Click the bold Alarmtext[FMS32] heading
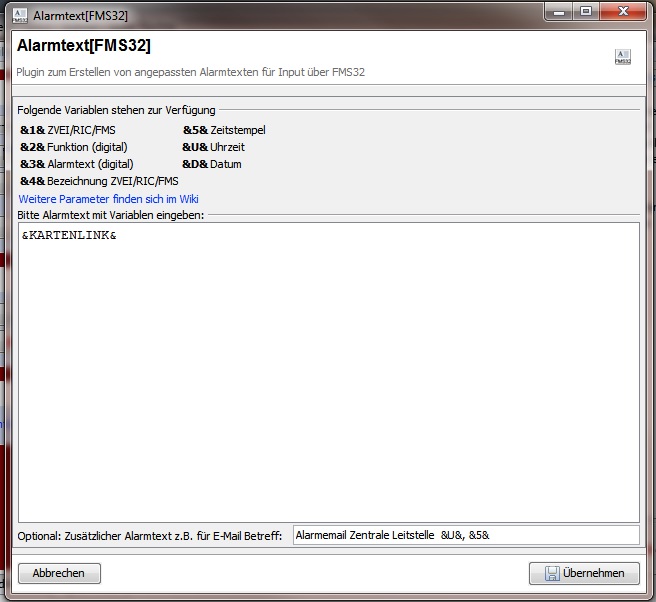 pos(84,46)
